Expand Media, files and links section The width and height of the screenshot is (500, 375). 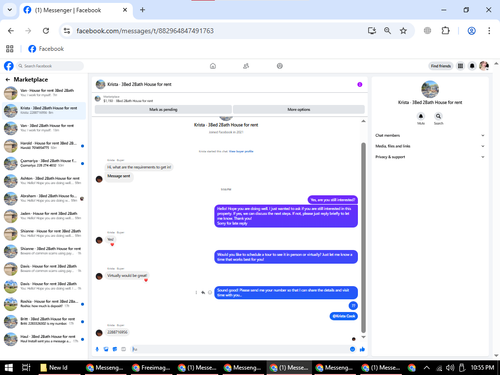point(430,146)
